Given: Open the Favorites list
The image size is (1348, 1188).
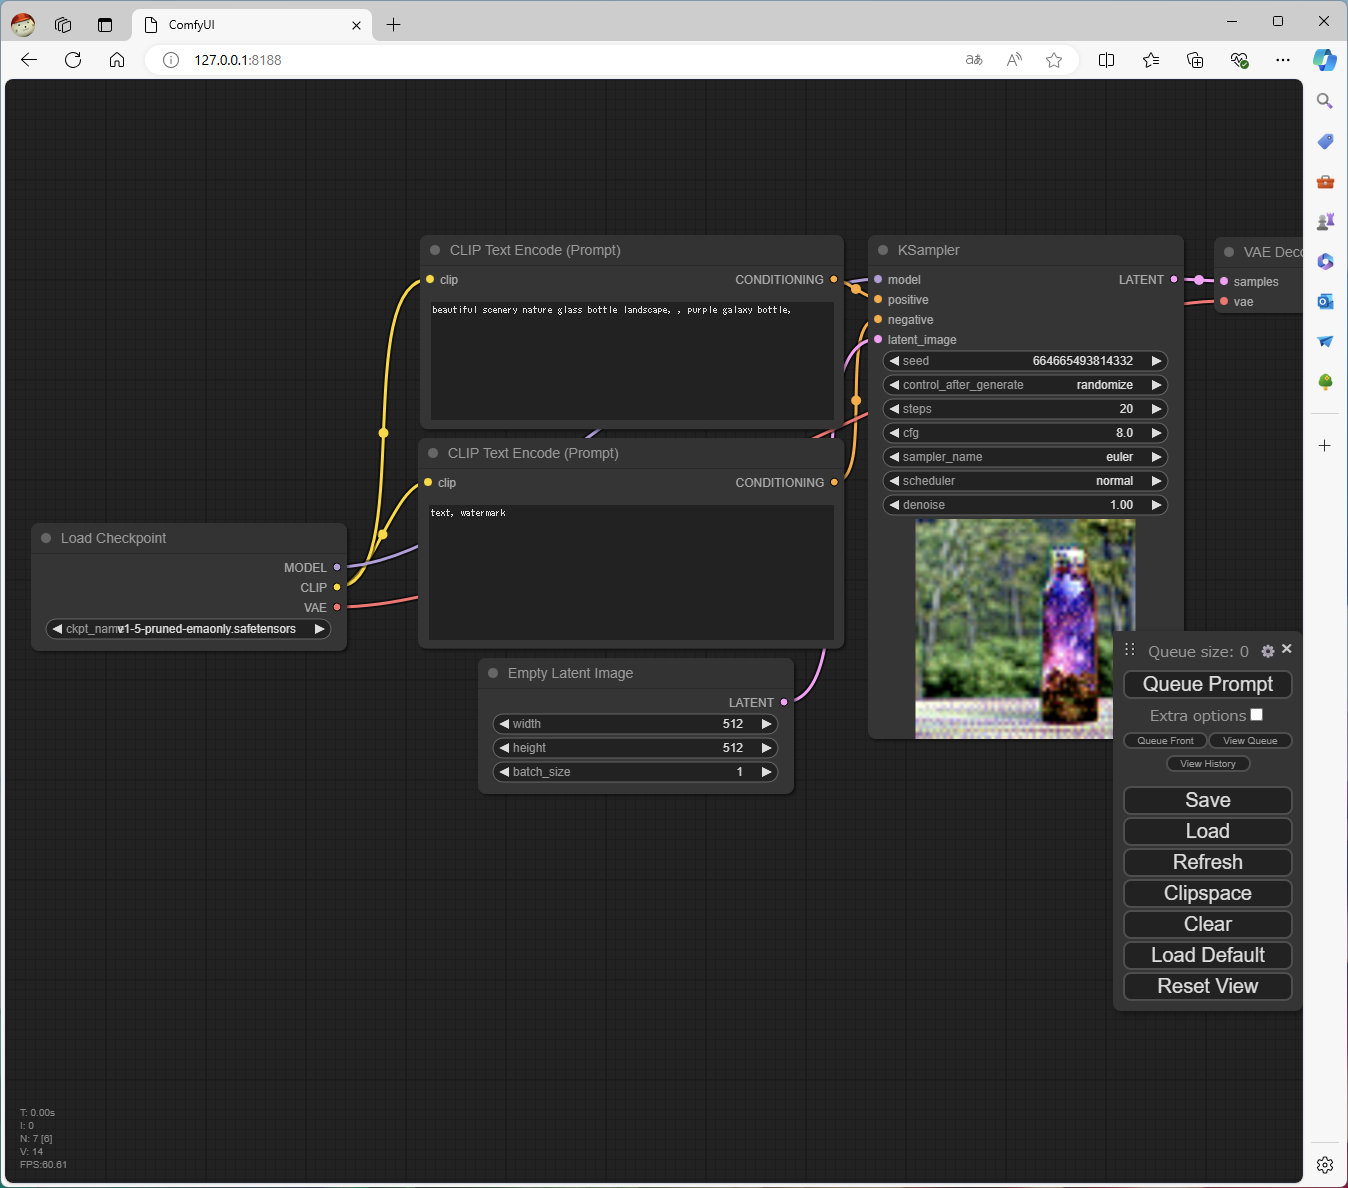Looking at the screenshot, I should tap(1151, 60).
